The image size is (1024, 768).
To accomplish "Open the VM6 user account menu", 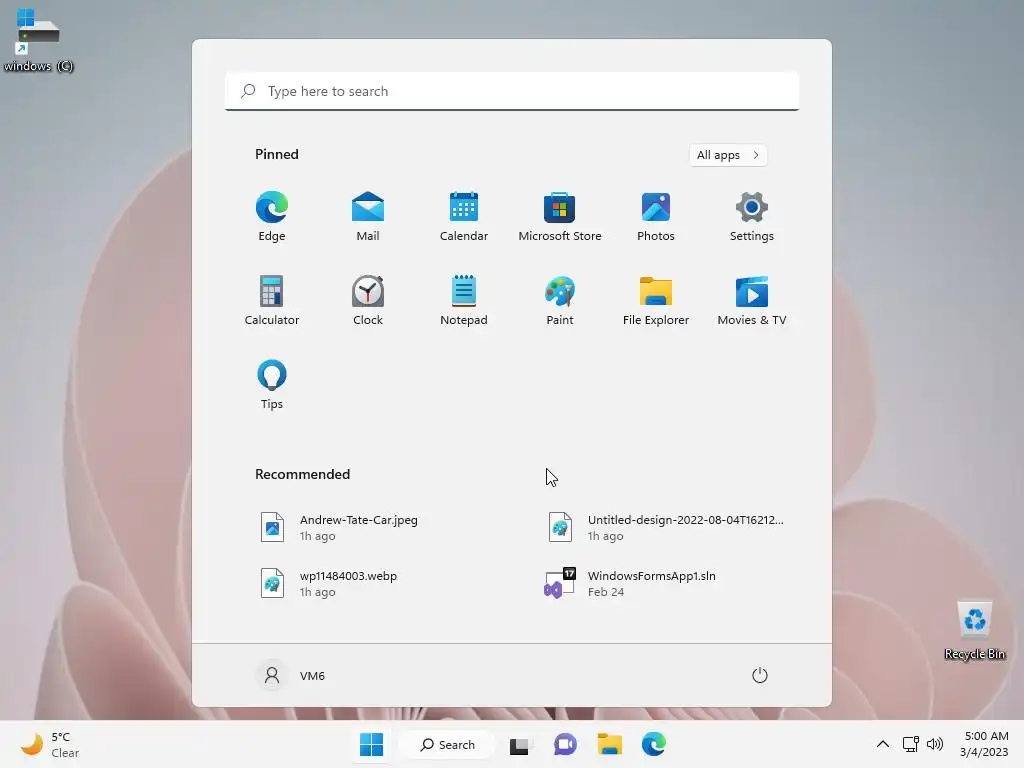I will pyautogui.click(x=291, y=675).
